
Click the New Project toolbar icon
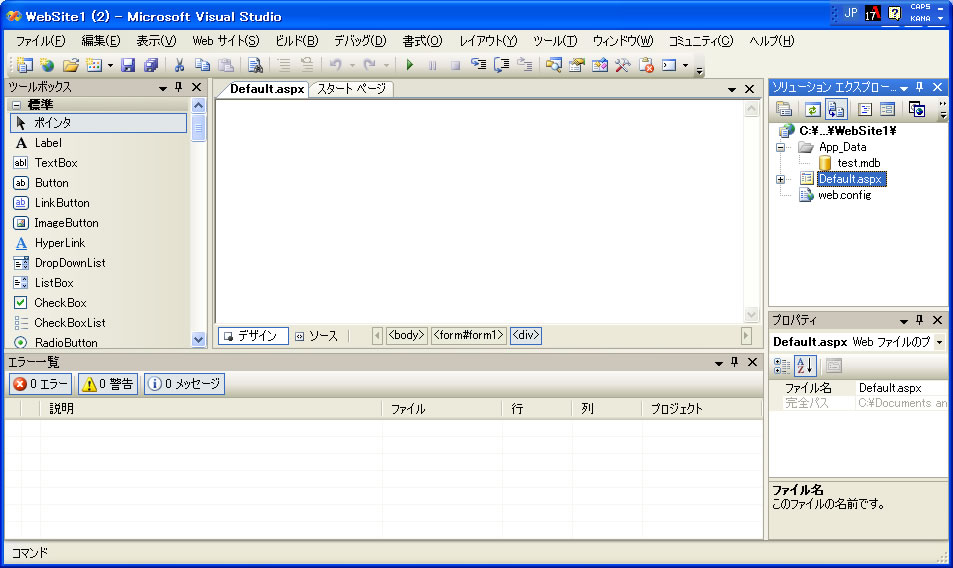[x=24, y=64]
